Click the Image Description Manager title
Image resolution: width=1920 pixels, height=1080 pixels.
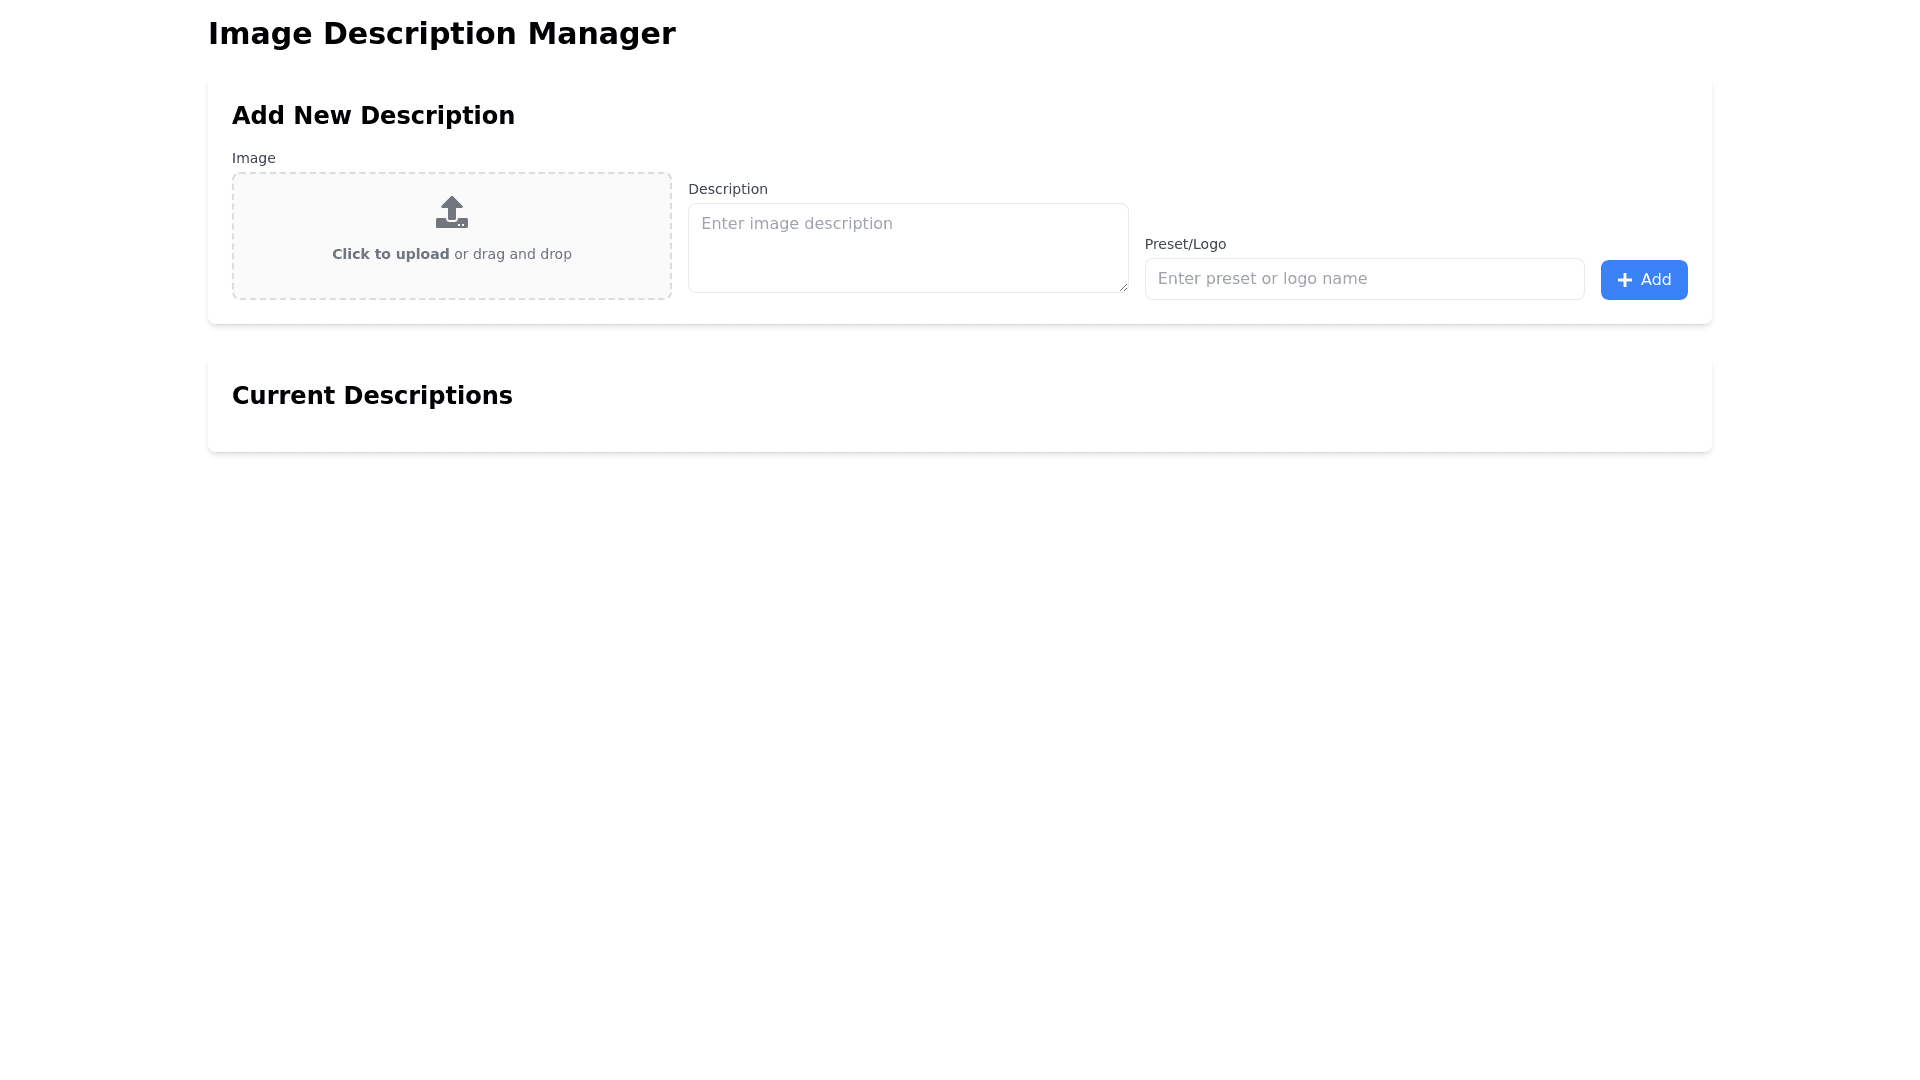click(441, 34)
